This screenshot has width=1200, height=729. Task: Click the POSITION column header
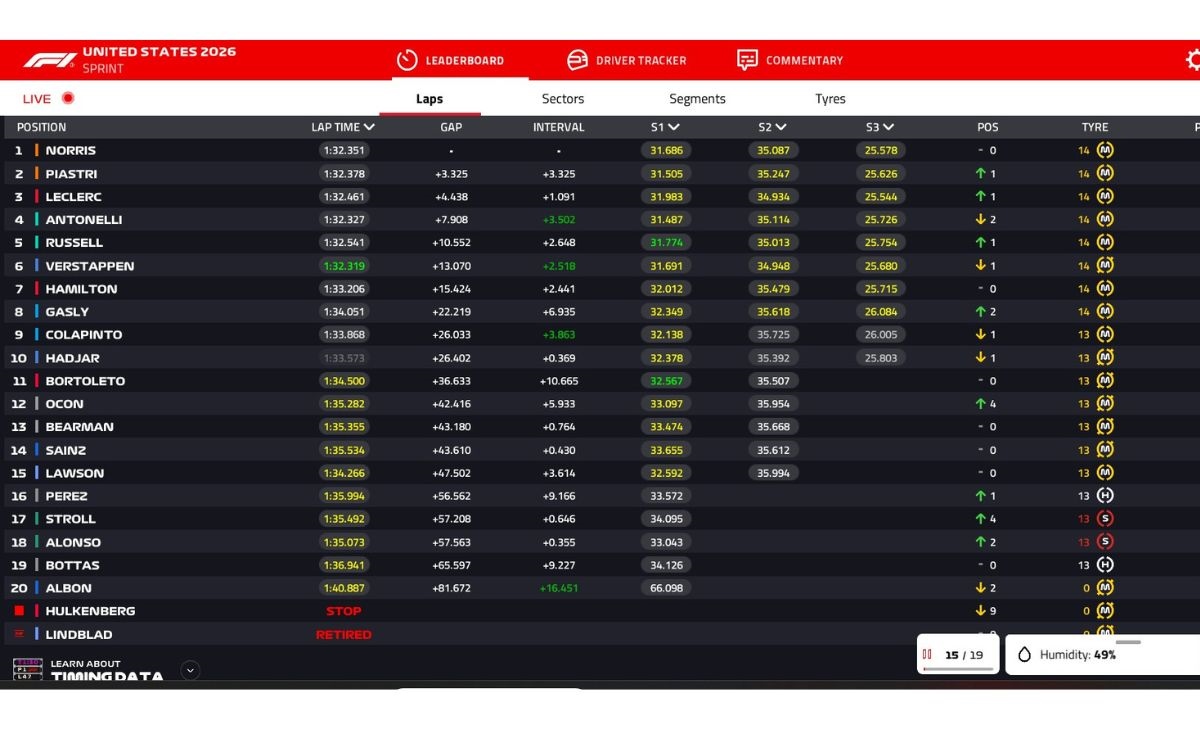pyautogui.click(x=41, y=127)
